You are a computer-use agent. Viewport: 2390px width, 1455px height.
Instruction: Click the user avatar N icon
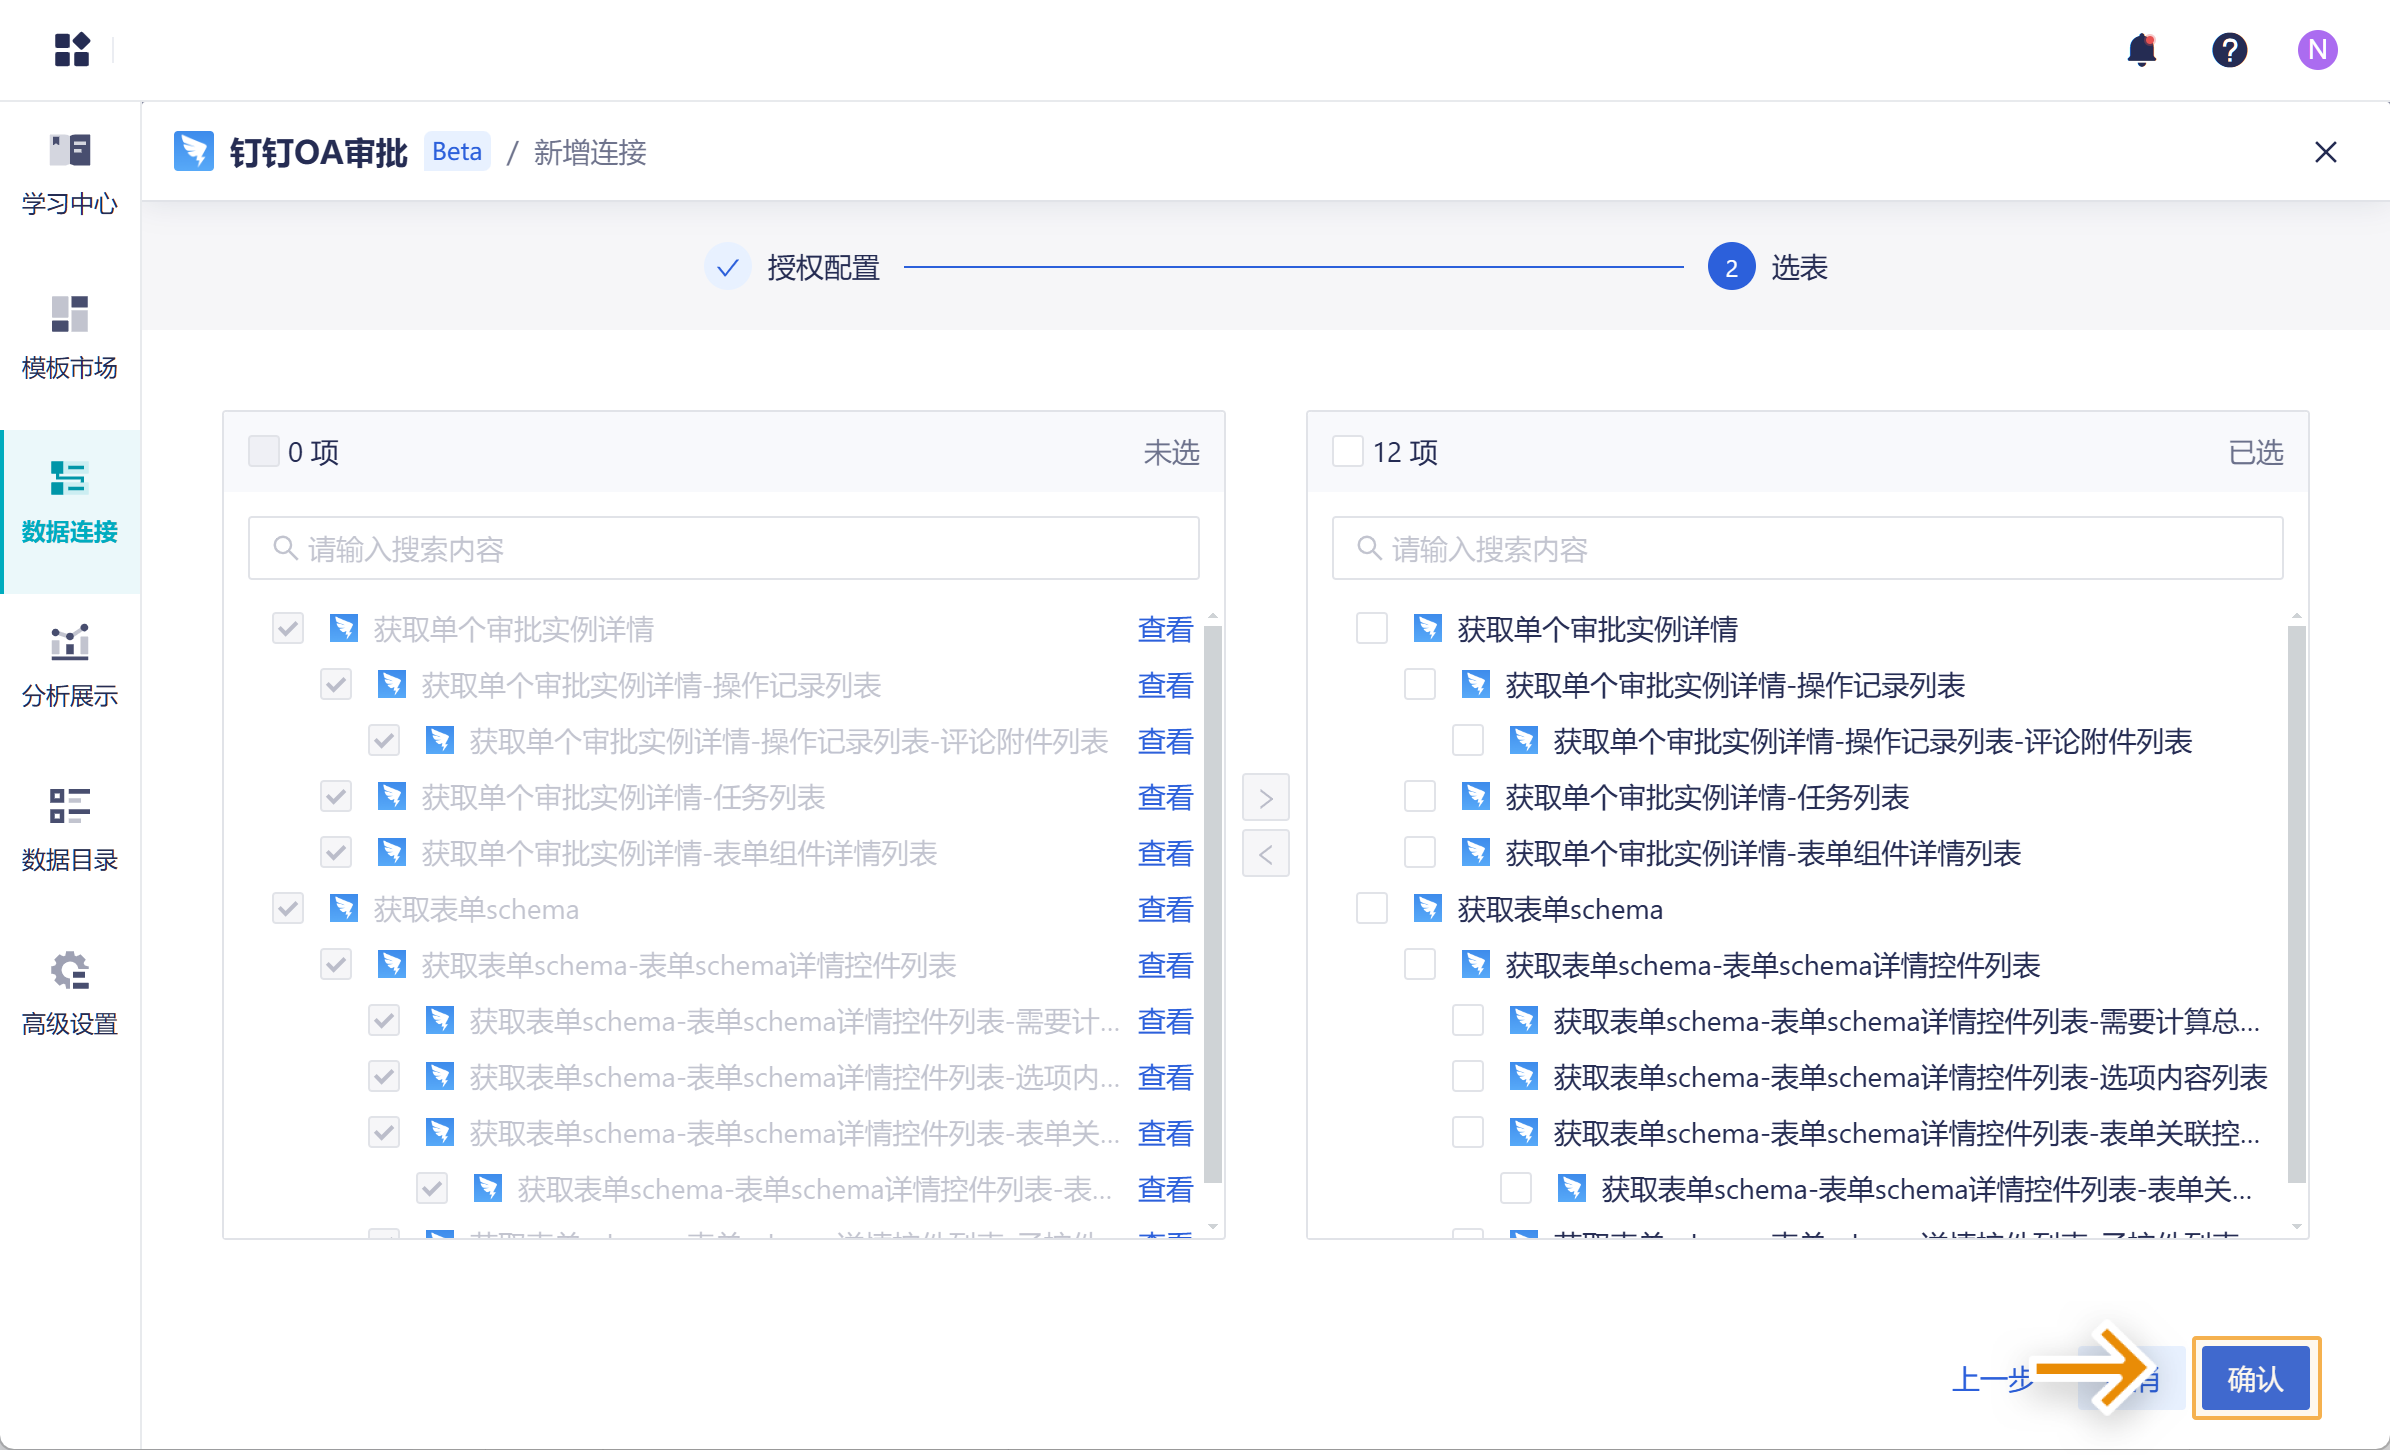(x=2317, y=49)
